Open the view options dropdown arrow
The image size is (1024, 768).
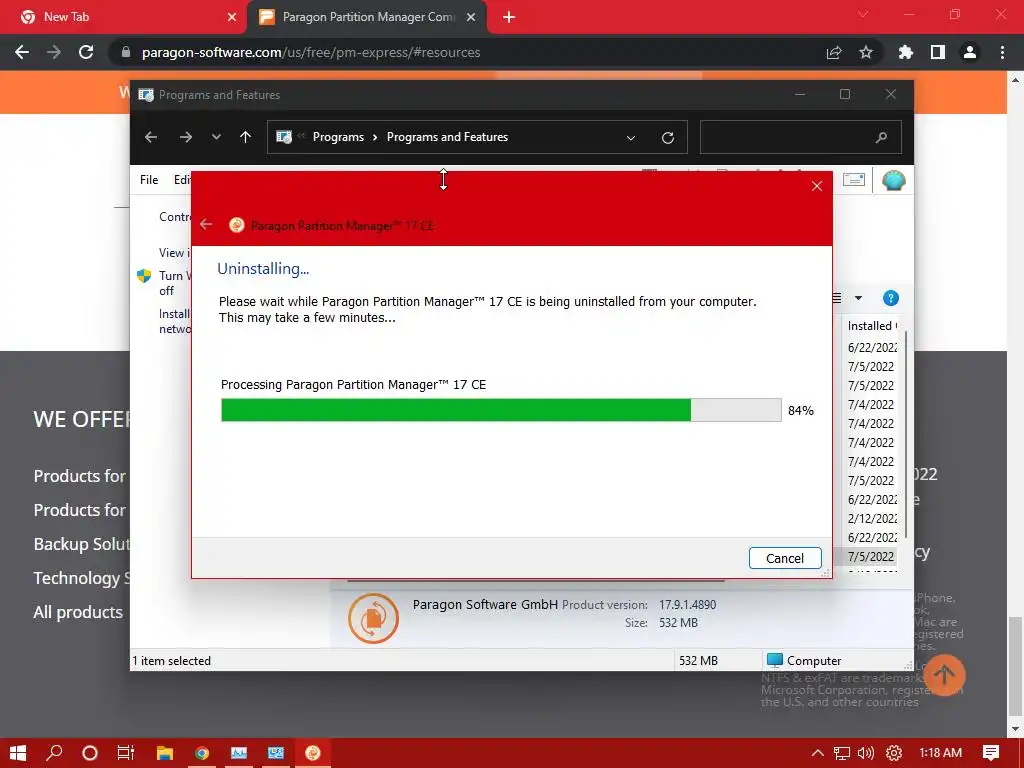point(859,298)
